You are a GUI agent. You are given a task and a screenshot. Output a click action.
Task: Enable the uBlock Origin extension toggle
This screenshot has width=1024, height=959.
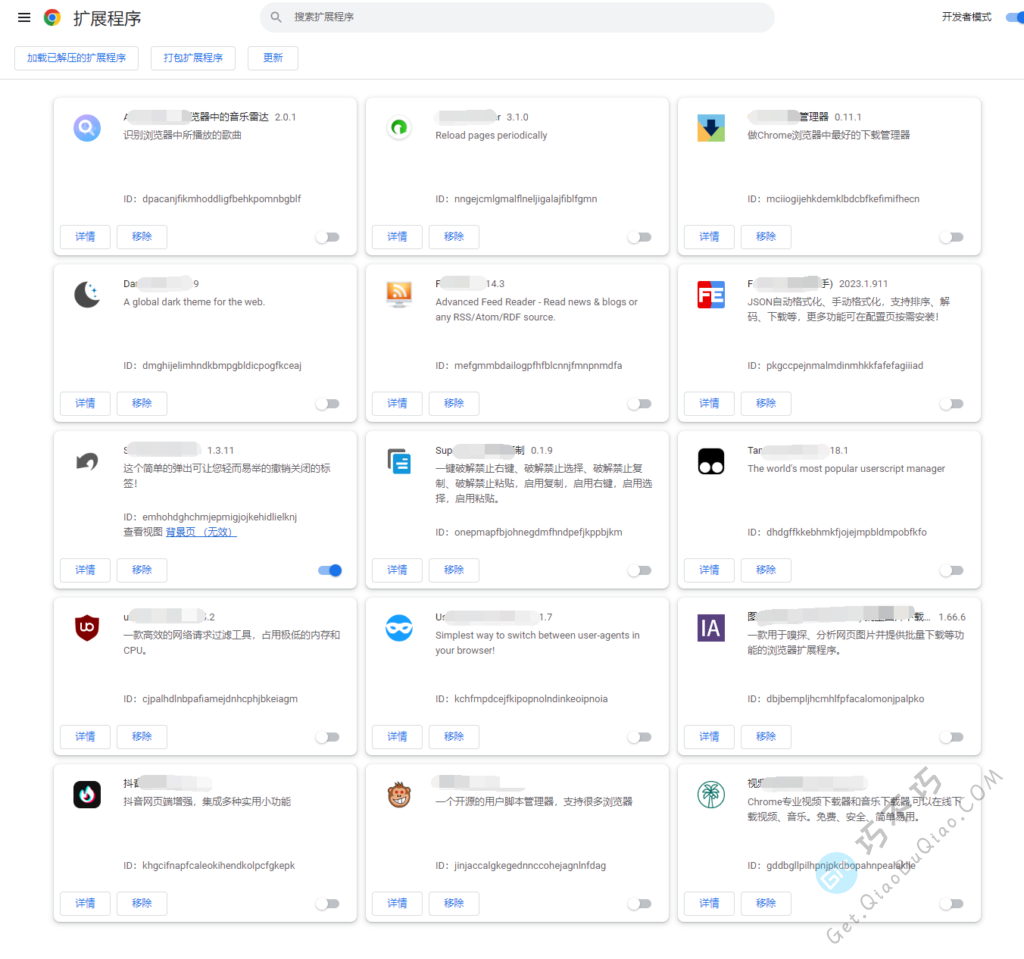(327, 737)
